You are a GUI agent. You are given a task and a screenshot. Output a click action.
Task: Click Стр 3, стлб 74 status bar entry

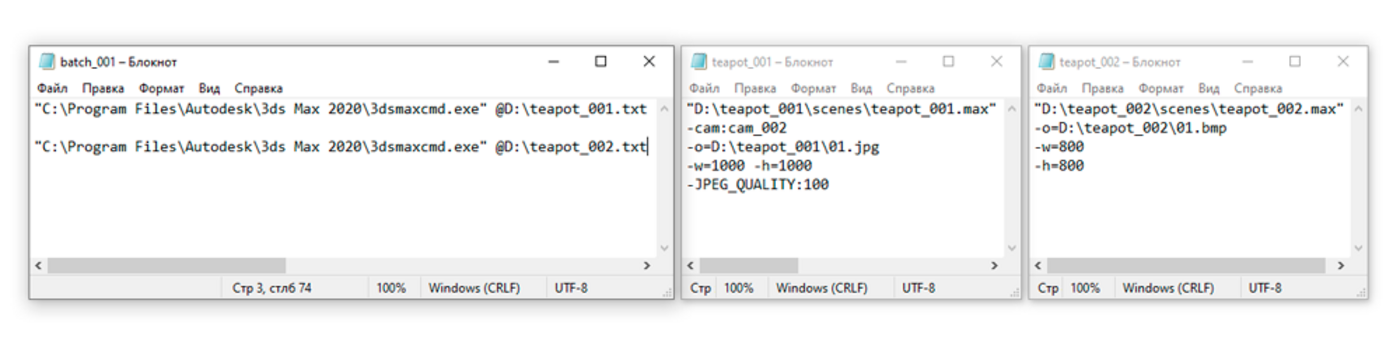pos(272,288)
